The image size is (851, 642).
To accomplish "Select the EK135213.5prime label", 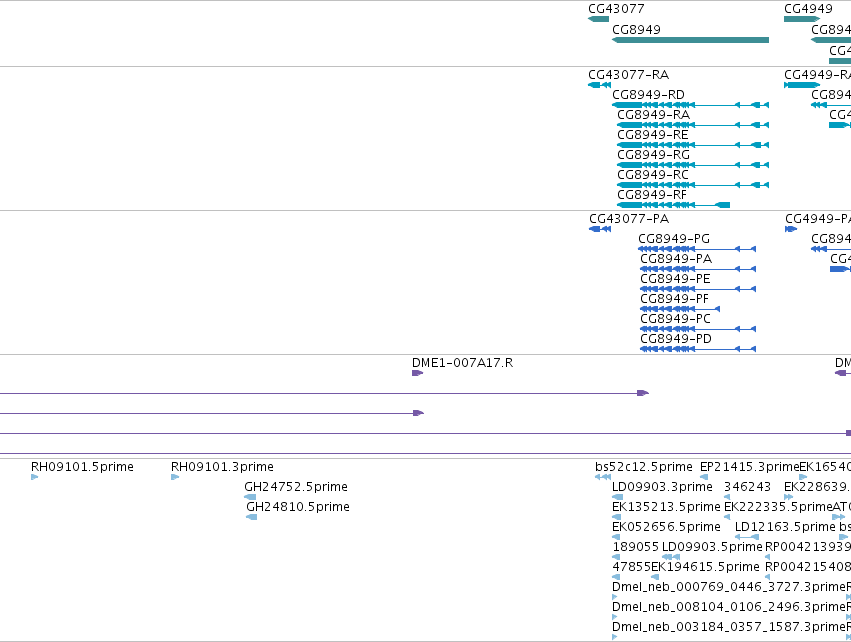I will click(x=666, y=507).
